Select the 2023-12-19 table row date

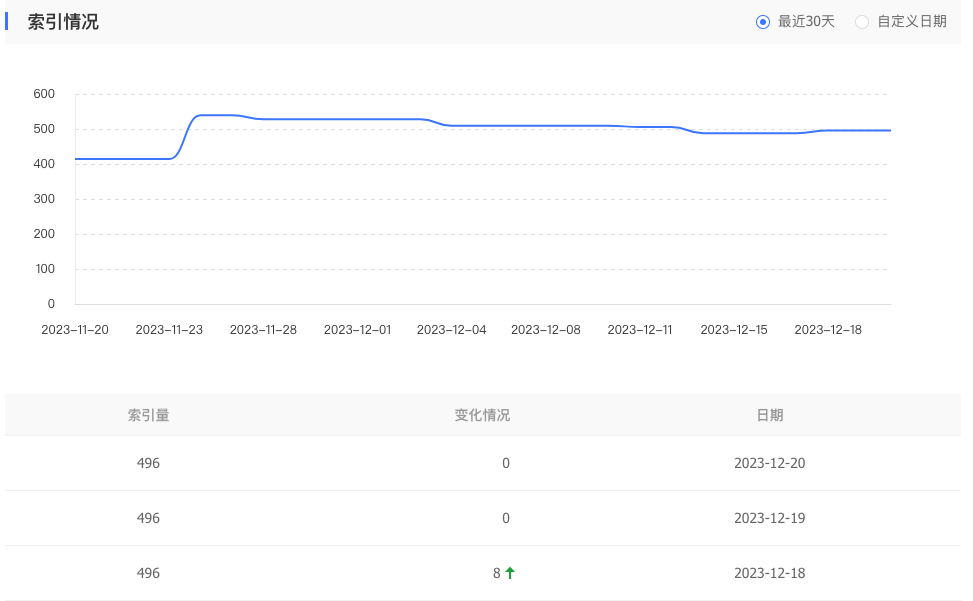769,518
